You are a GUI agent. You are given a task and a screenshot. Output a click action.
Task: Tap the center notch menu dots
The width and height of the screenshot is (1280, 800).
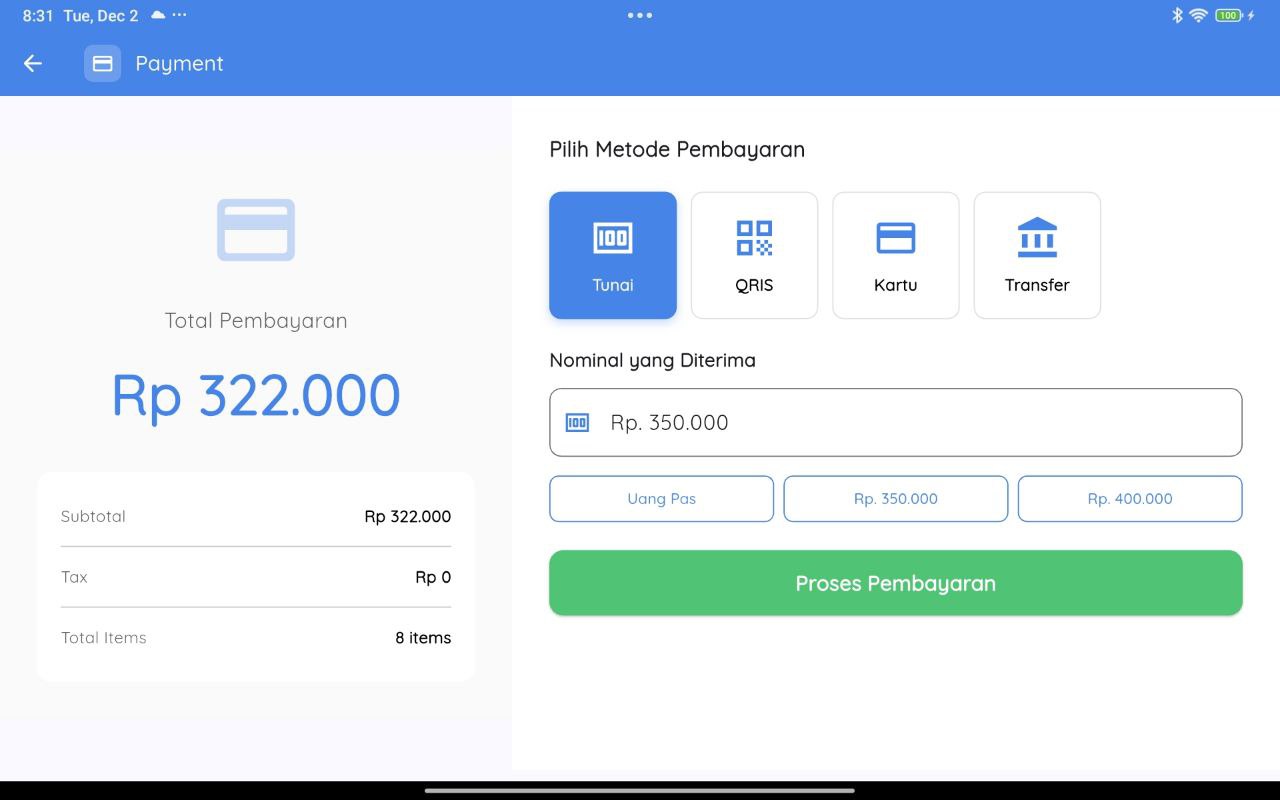639,15
